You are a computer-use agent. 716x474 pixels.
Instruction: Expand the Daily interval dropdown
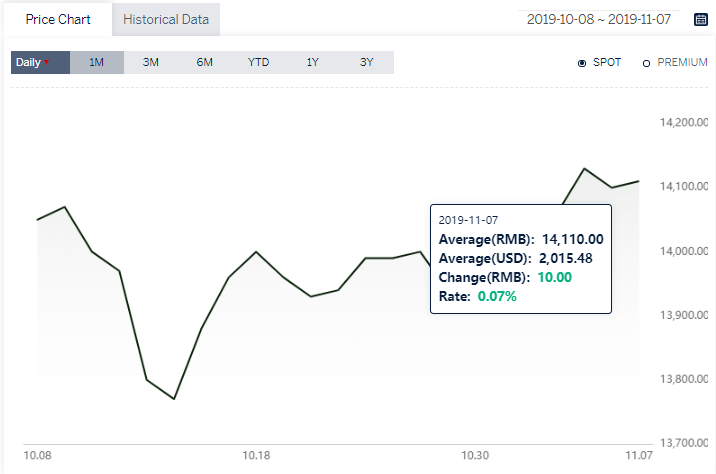(41, 63)
